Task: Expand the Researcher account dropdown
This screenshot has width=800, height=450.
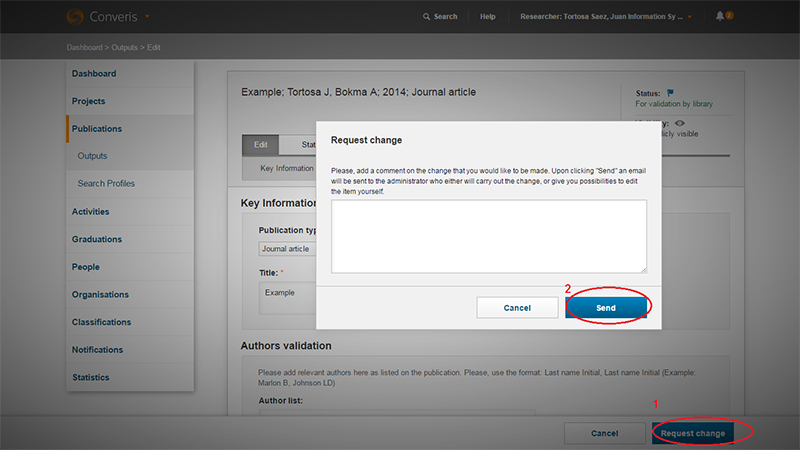Action: point(689,17)
